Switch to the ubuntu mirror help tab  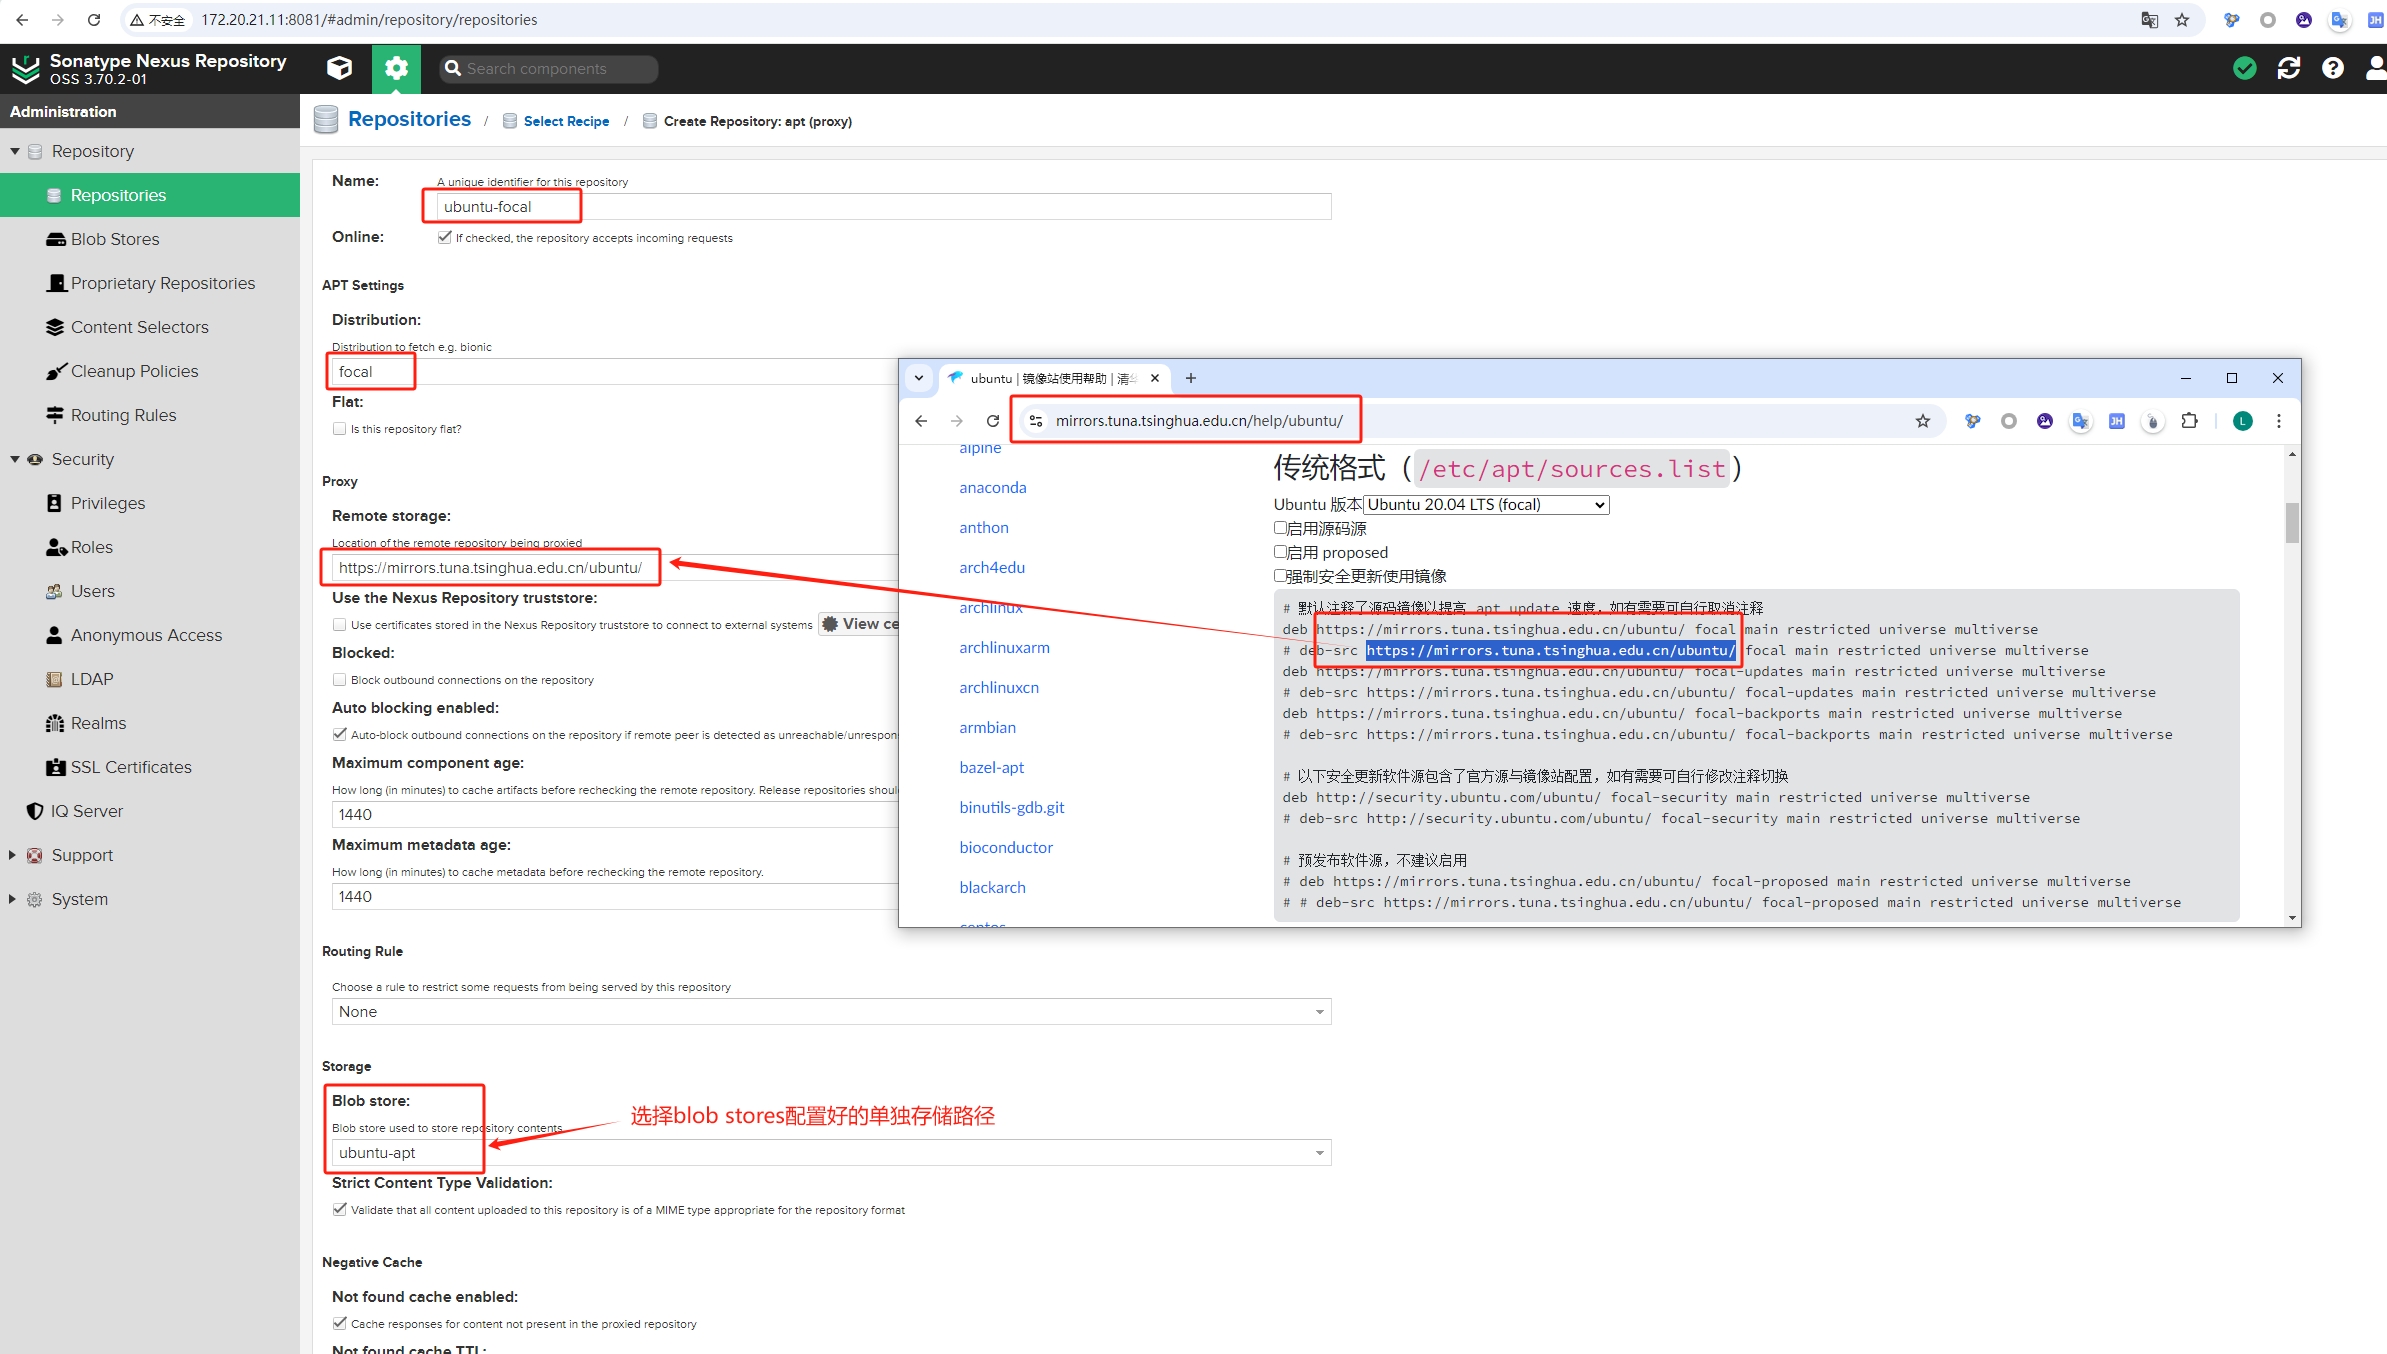click(1052, 378)
